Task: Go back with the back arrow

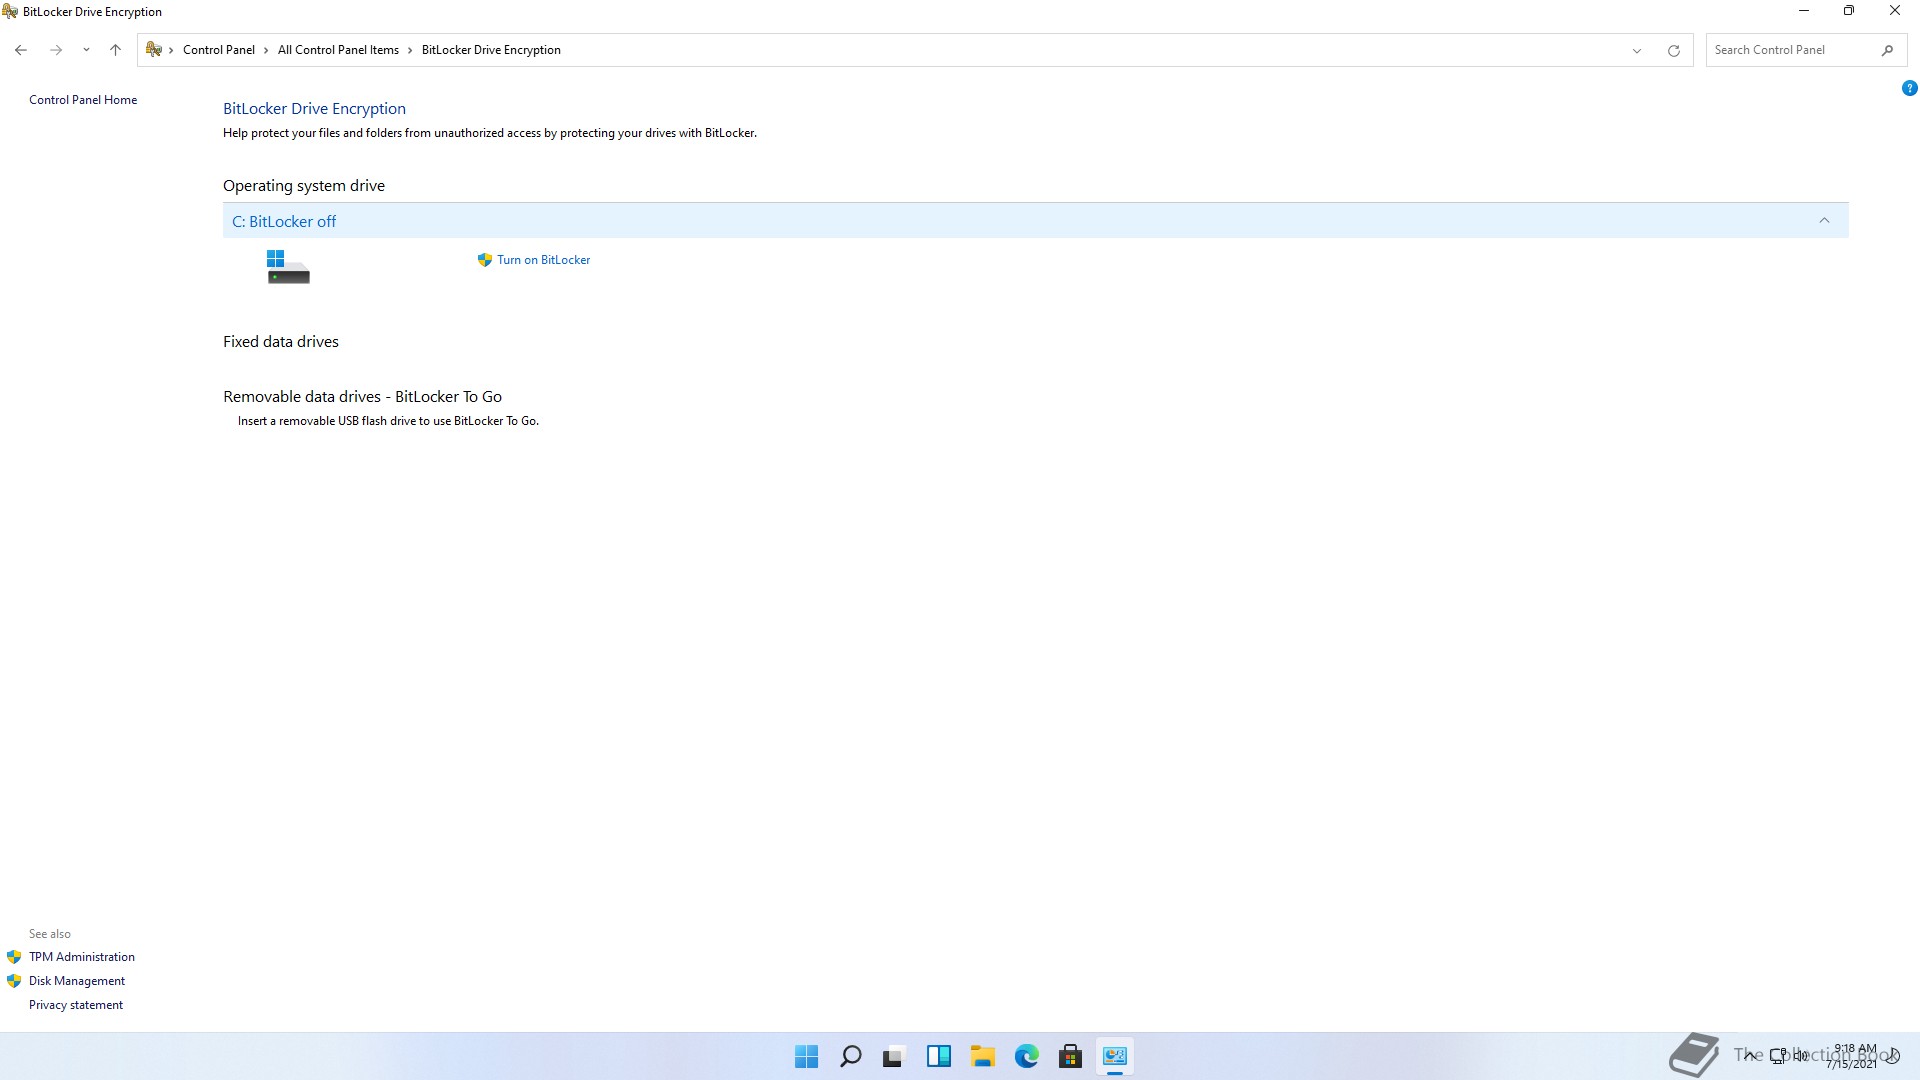Action: [21, 50]
